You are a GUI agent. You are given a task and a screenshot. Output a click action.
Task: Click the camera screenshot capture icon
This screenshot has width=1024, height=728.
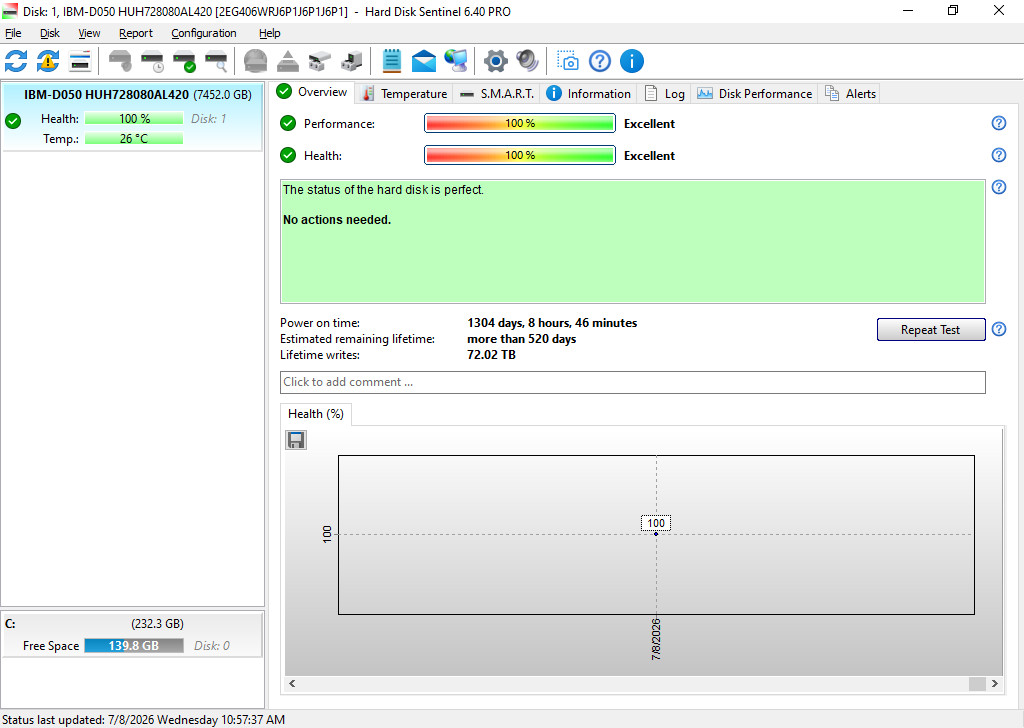click(x=568, y=61)
